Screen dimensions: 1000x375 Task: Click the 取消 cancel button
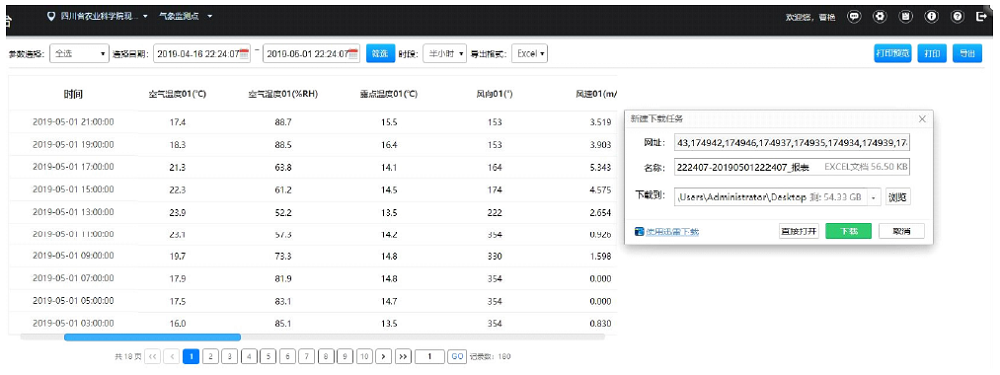tap(901, 232)
